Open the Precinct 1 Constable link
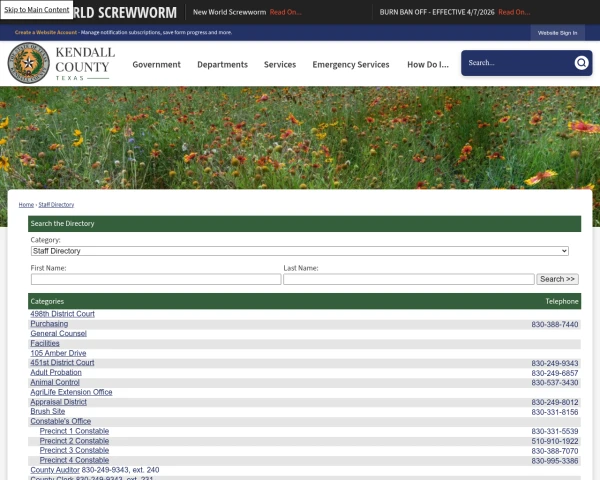Screen dimensions: 600x480 [x=74, y=431]
